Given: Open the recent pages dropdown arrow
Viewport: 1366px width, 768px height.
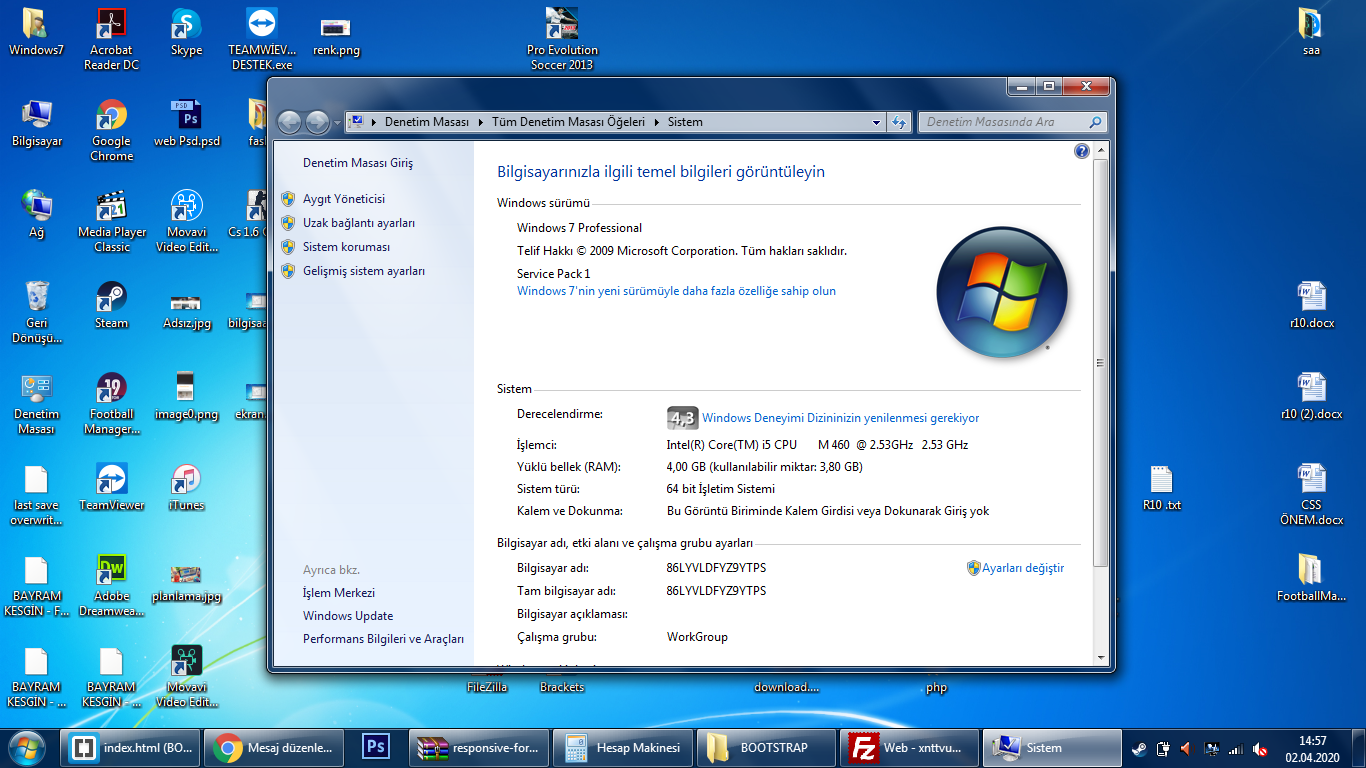Looking at the screenshot, I should tap(337, 123).
